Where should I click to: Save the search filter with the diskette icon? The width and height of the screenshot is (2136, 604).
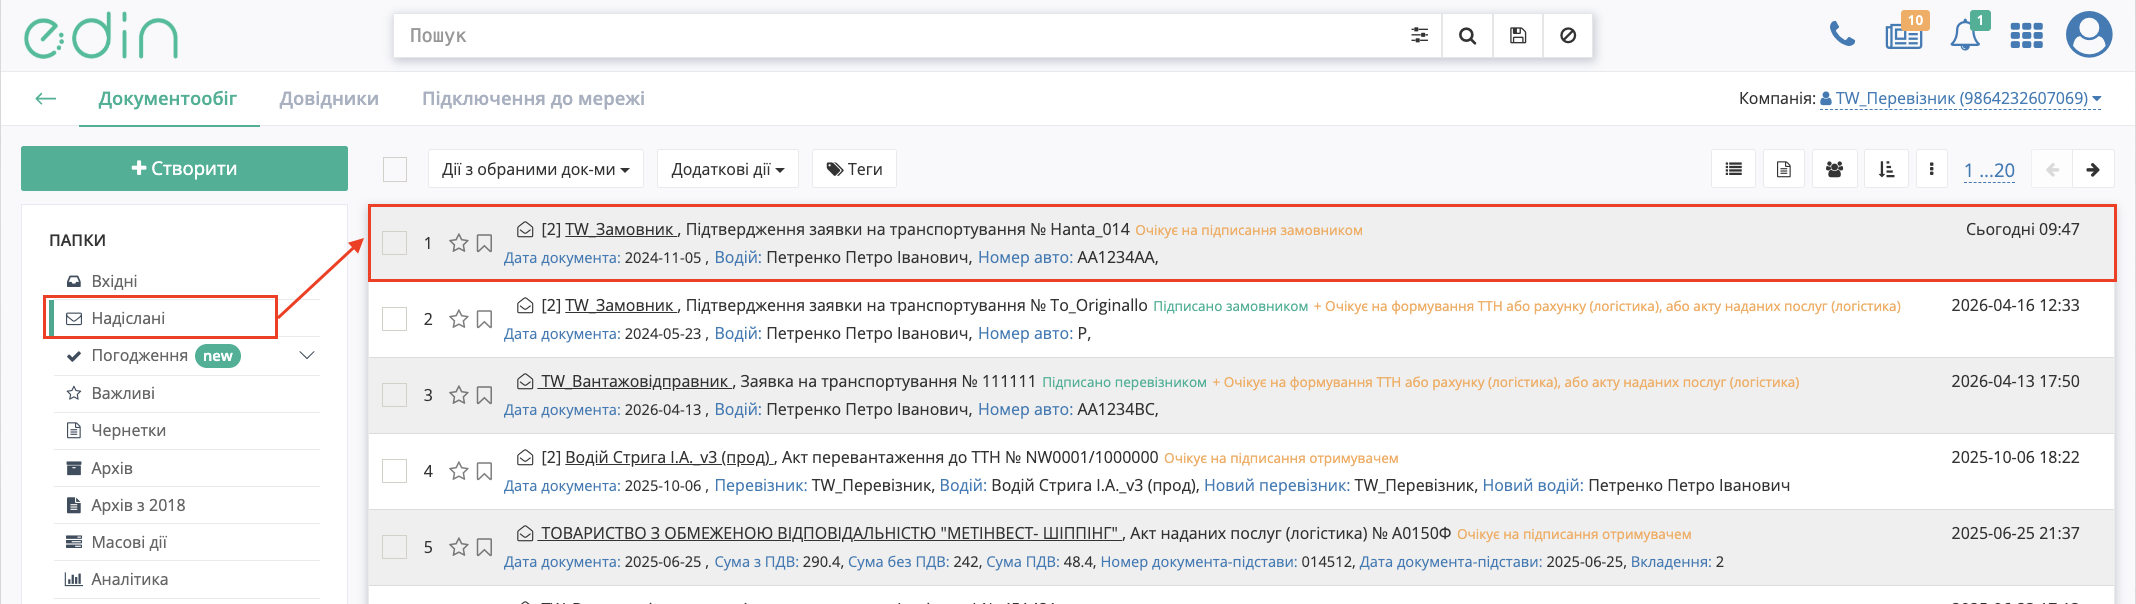point(1518,35)
